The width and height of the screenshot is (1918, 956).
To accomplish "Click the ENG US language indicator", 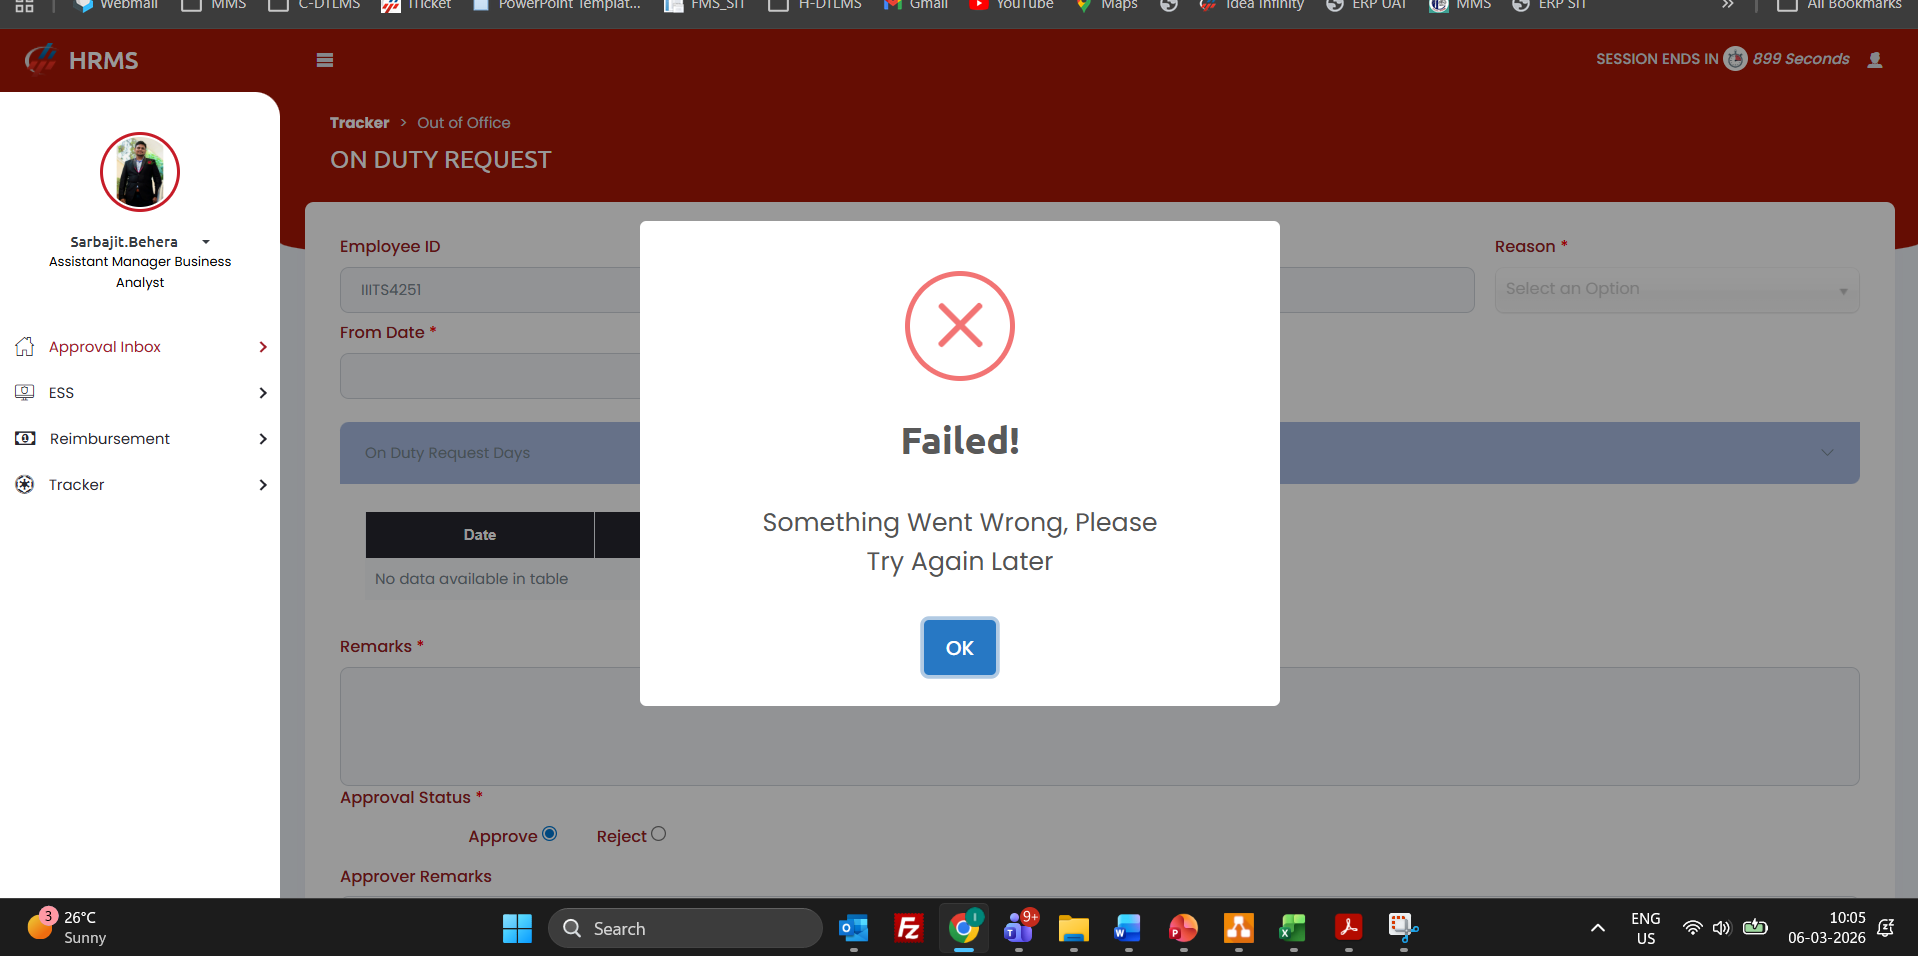I will (x=1646, y=928).
